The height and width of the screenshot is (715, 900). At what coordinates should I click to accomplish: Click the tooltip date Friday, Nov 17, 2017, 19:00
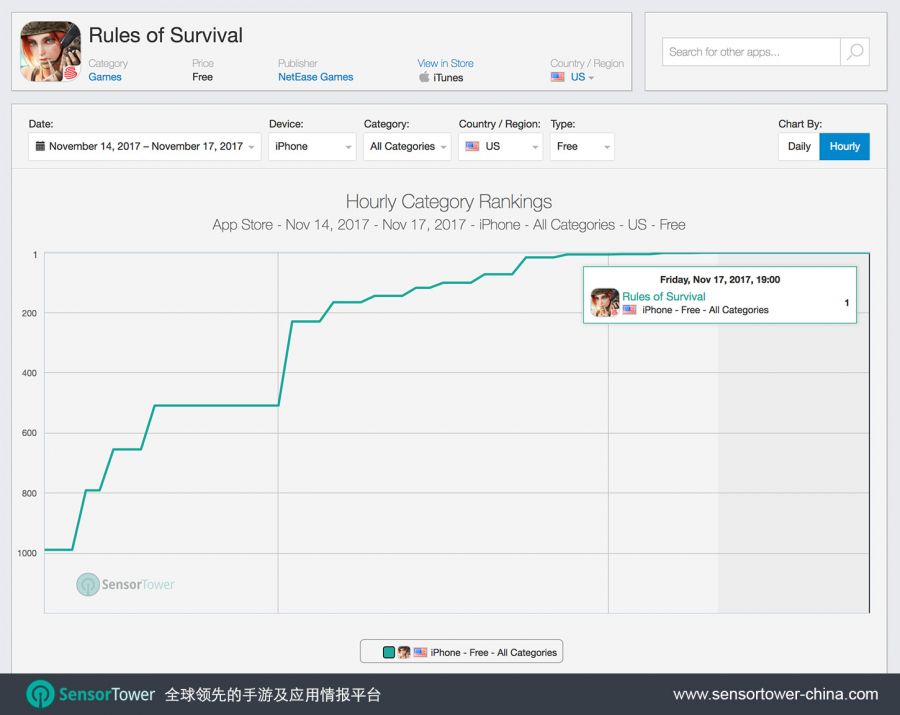pyautogui.click(x=720, y=279)
